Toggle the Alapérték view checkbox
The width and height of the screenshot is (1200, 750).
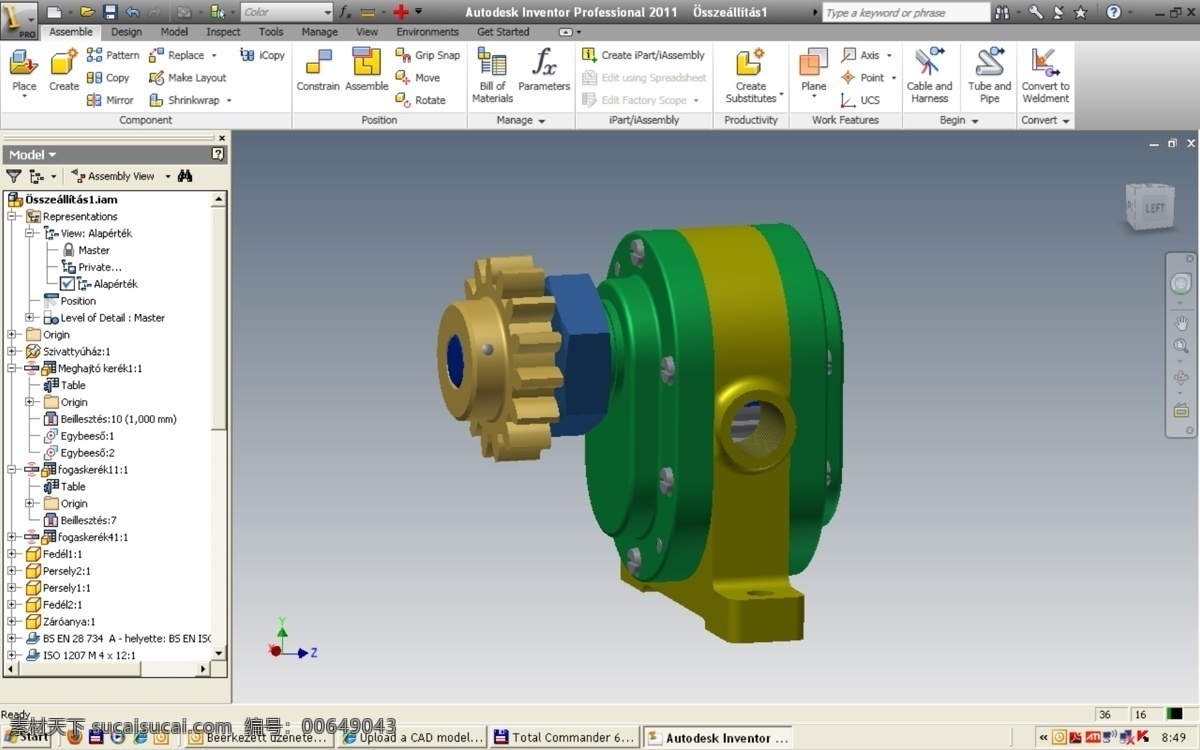(67, 284)
